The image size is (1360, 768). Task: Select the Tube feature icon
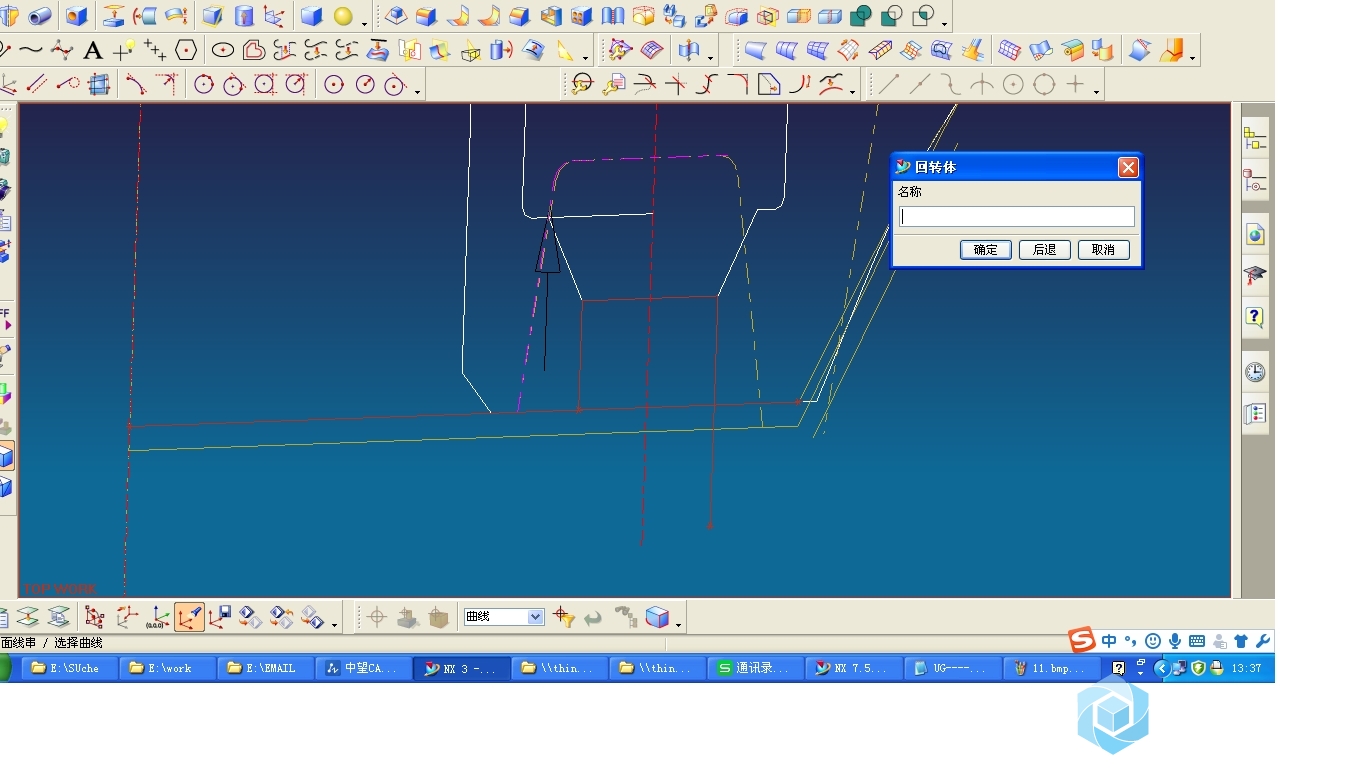click(40, 16)
